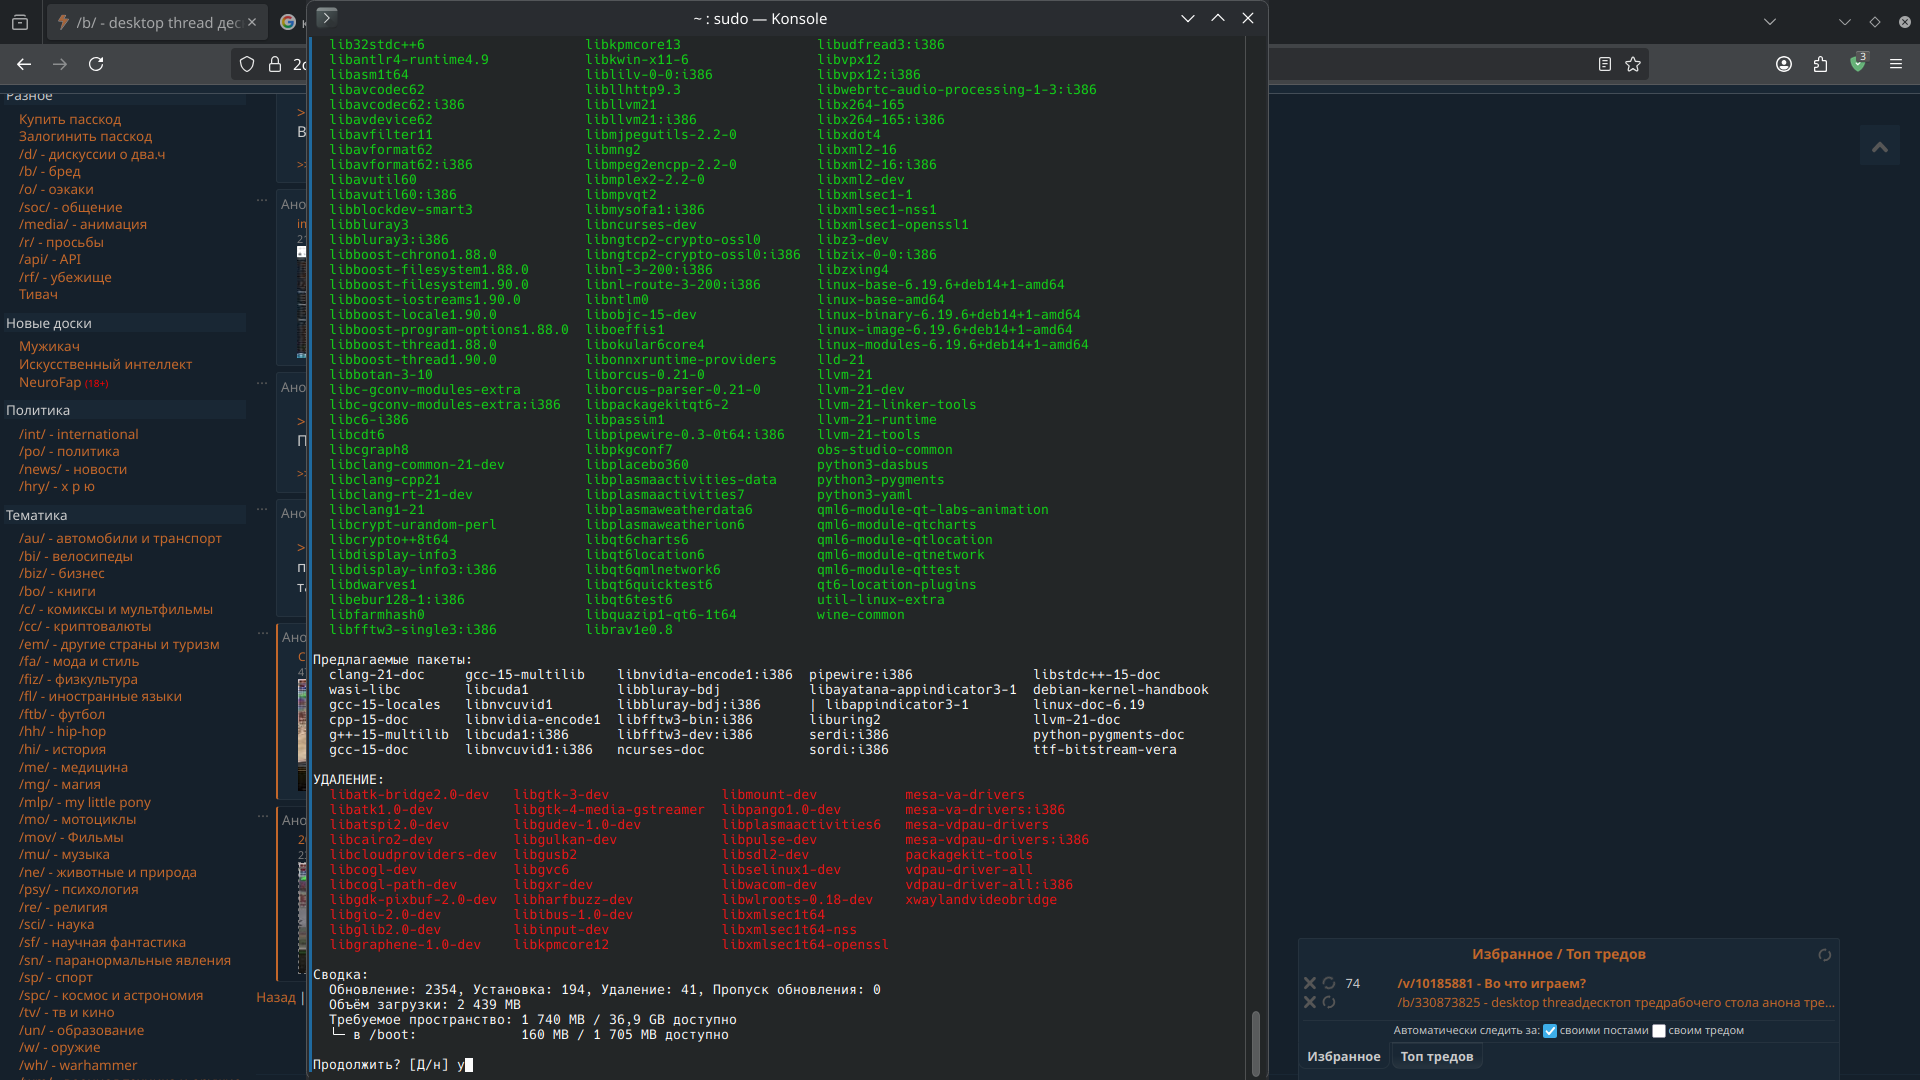Open Firefox account profile icon
The image size is (1920, 1080).
[x=1784, y=64]
